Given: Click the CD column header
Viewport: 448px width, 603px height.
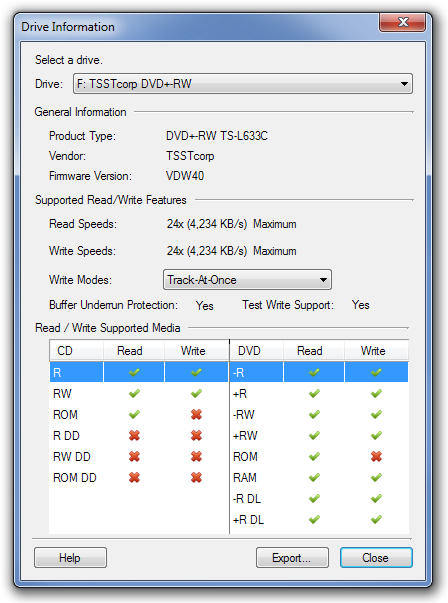Looking at the screenshot, I should point(76,351).
